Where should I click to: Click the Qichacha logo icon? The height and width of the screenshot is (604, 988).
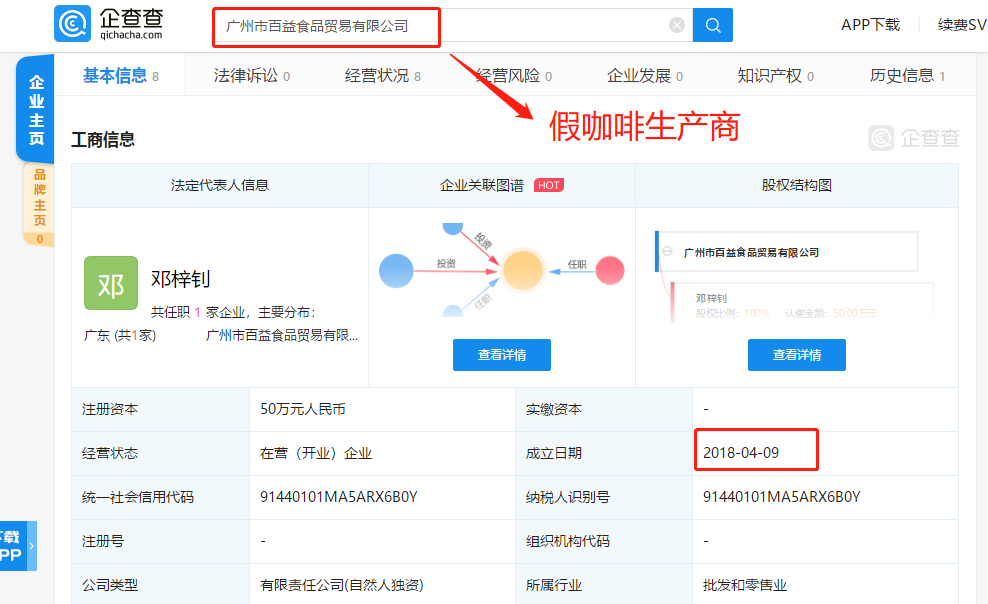click(x=72, y=24)
